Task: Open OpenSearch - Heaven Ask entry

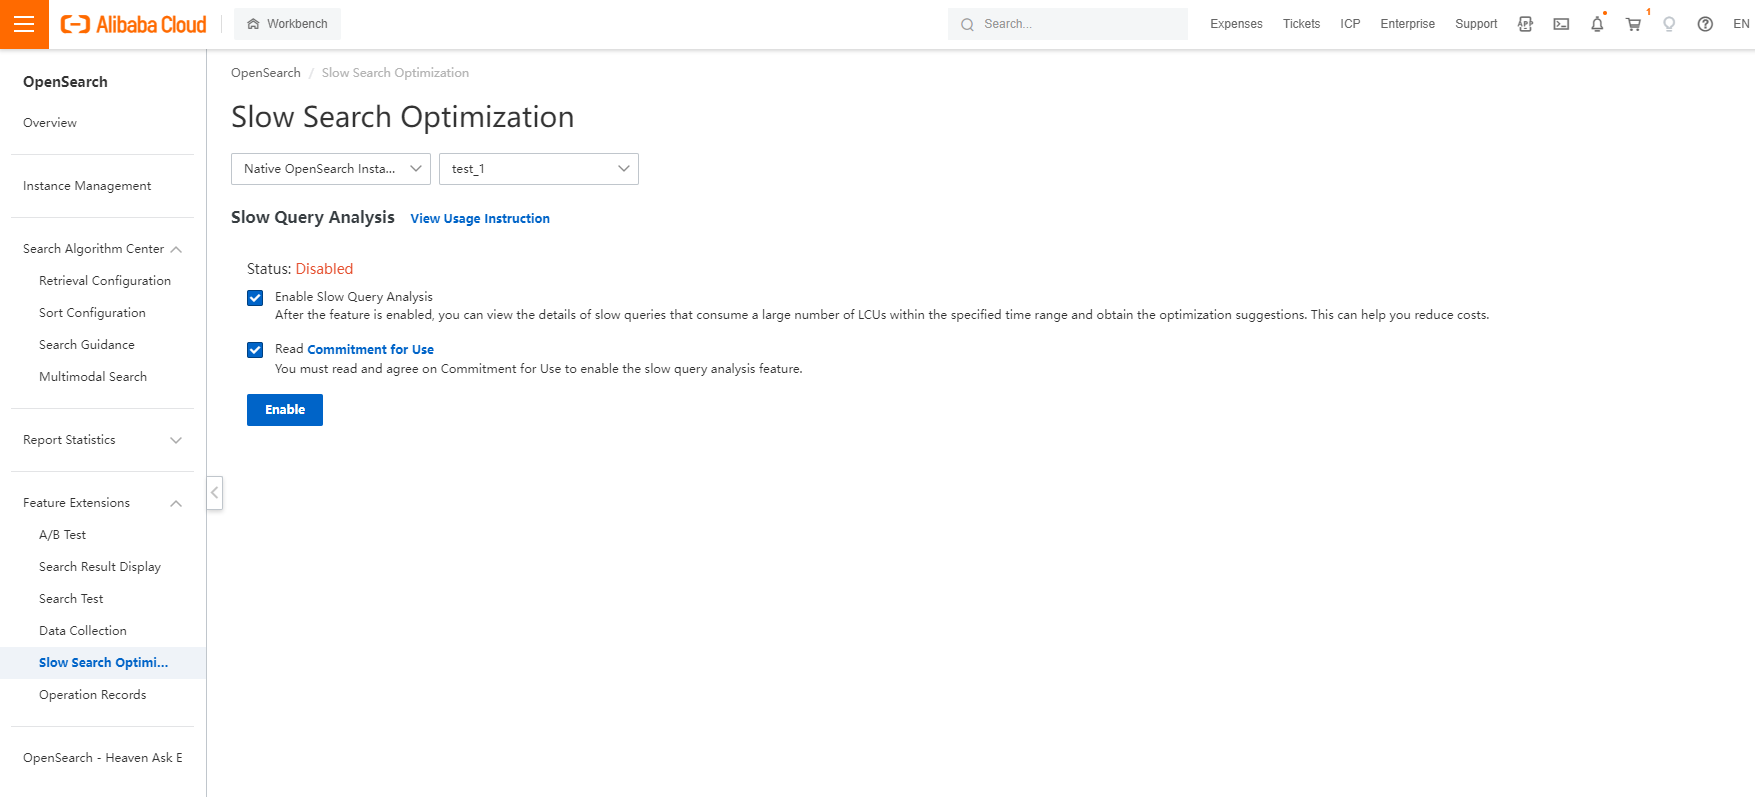Action: [103, 758]
